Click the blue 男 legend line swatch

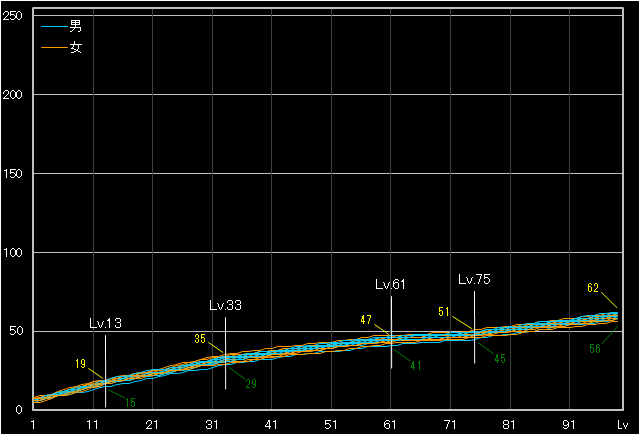click(x=54, y=27)
